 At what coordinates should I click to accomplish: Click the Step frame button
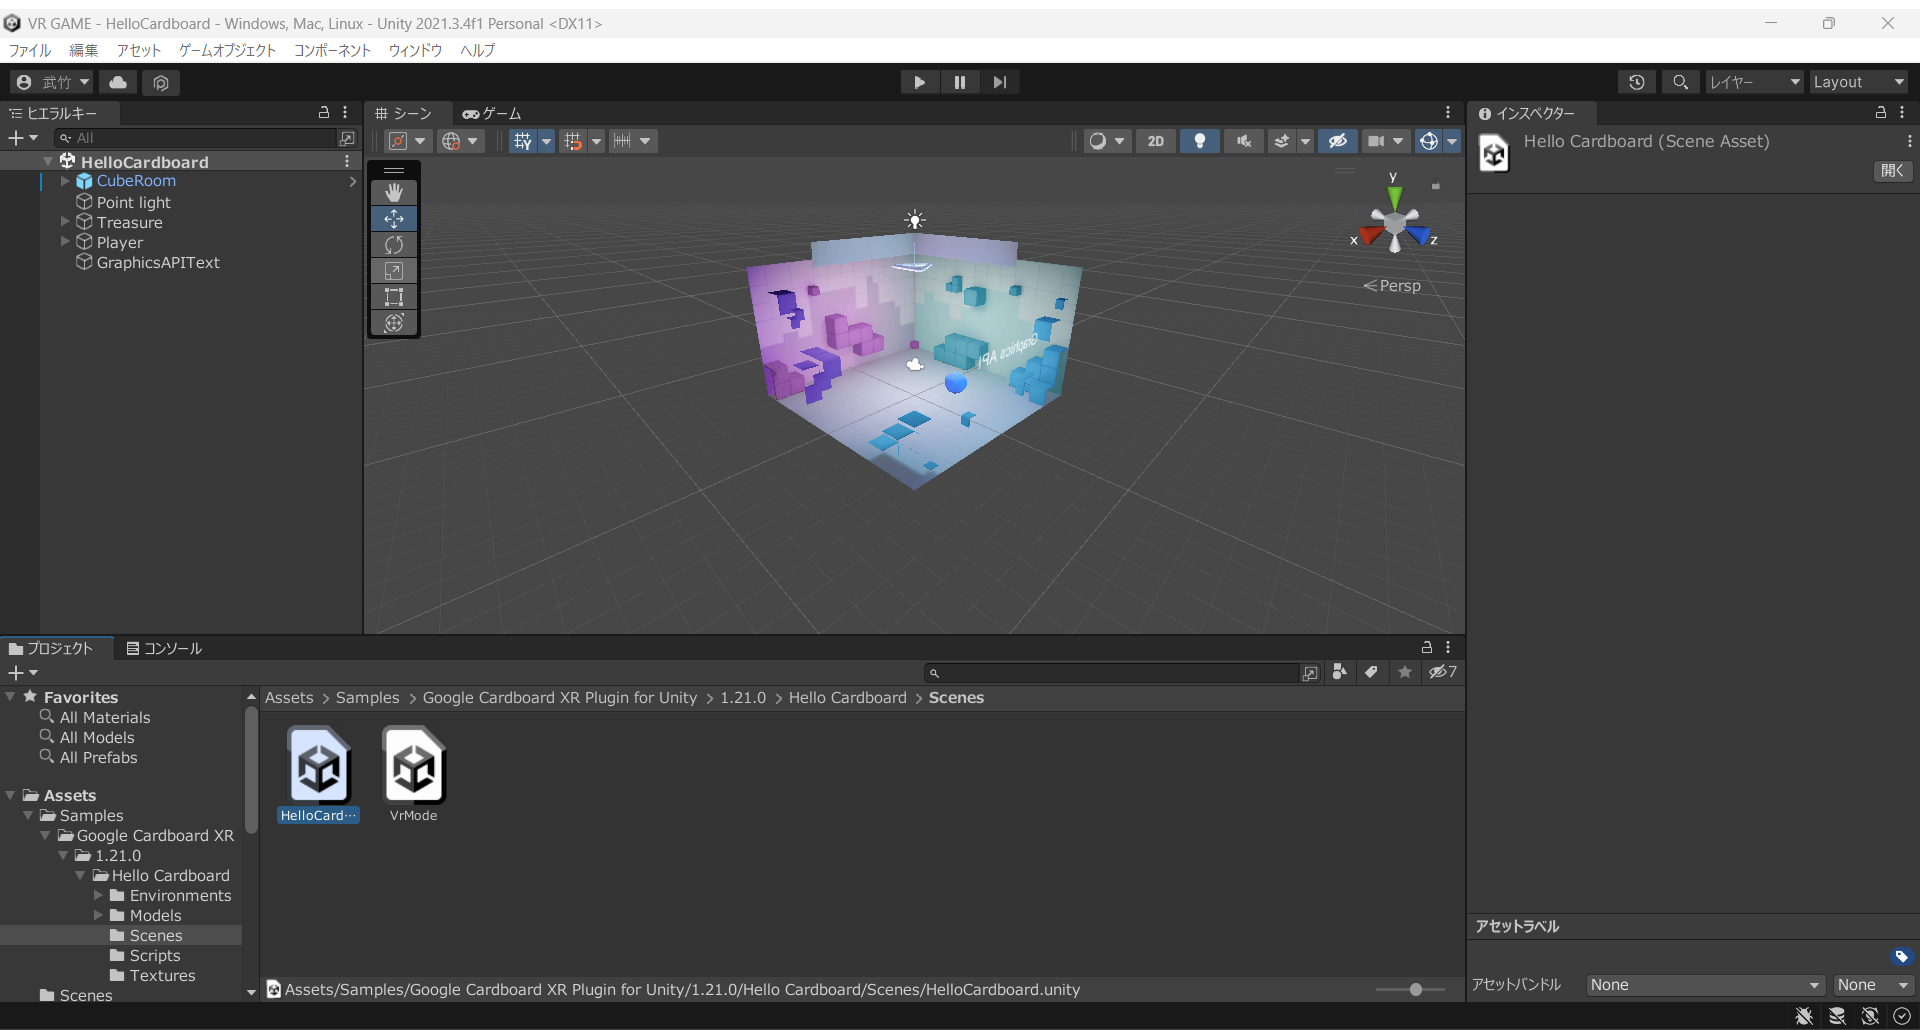999,82
